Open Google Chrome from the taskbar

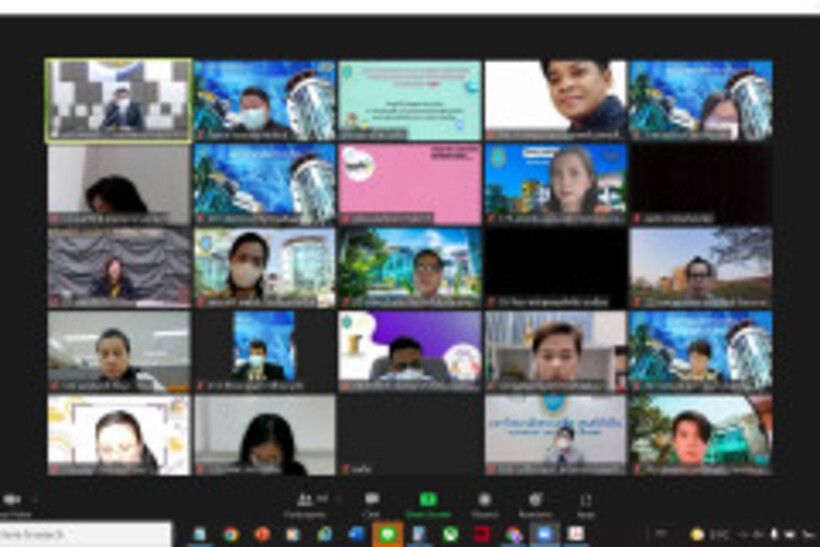[x=231, y=534]
